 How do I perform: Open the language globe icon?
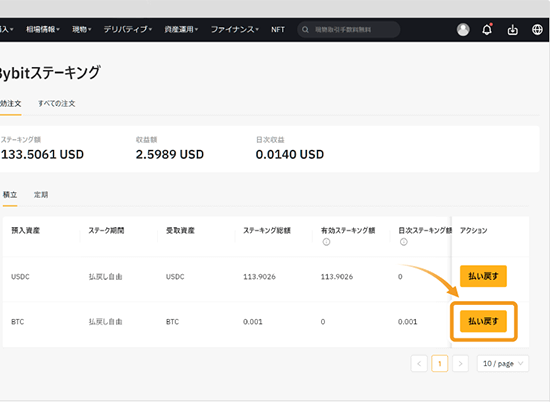pos(537,30)
